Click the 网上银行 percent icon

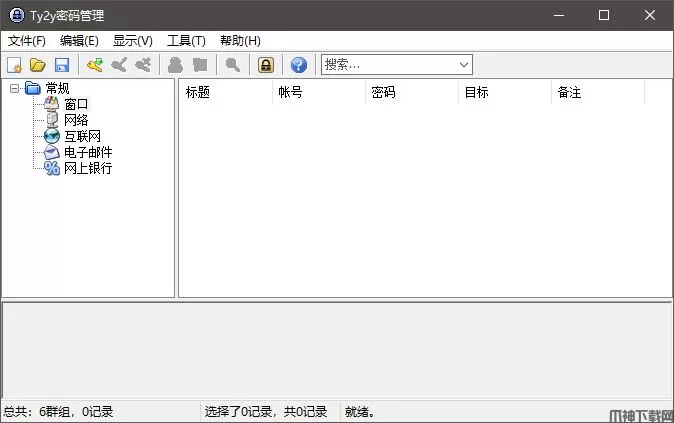[x=52, y=168]
